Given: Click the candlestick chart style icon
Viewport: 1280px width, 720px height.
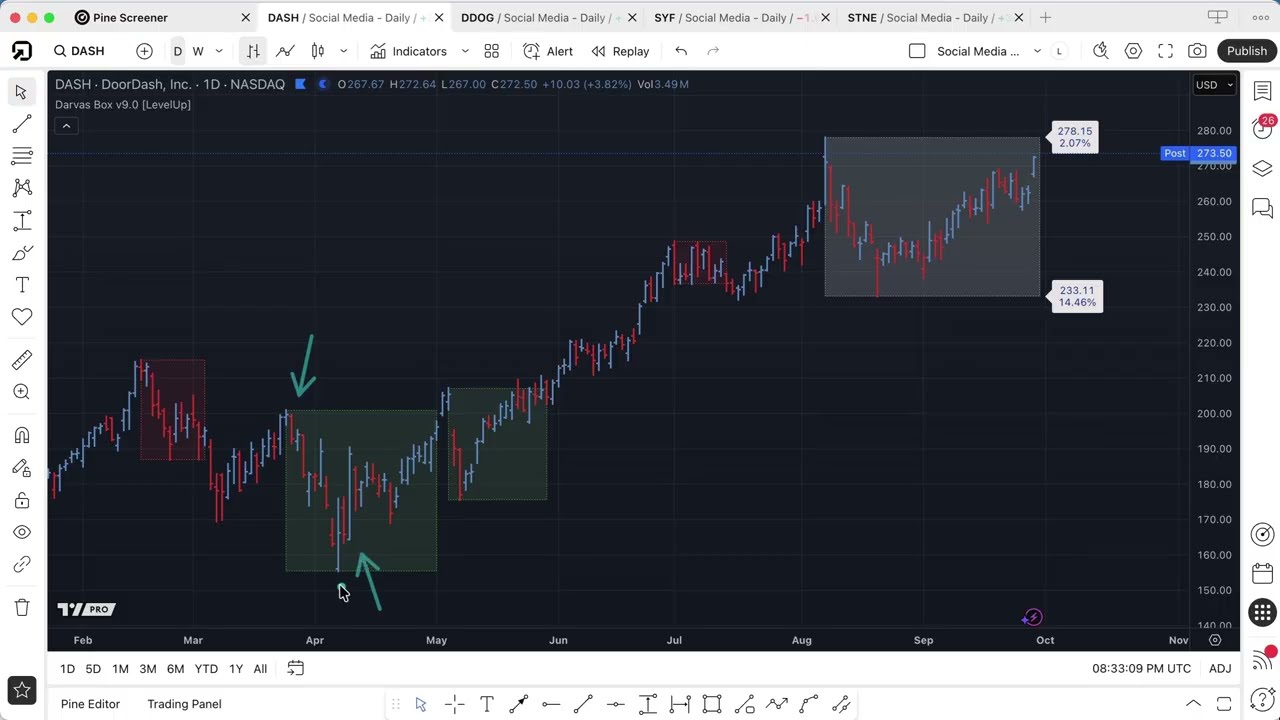Looking at the screenshot, I should click(318, 51).
